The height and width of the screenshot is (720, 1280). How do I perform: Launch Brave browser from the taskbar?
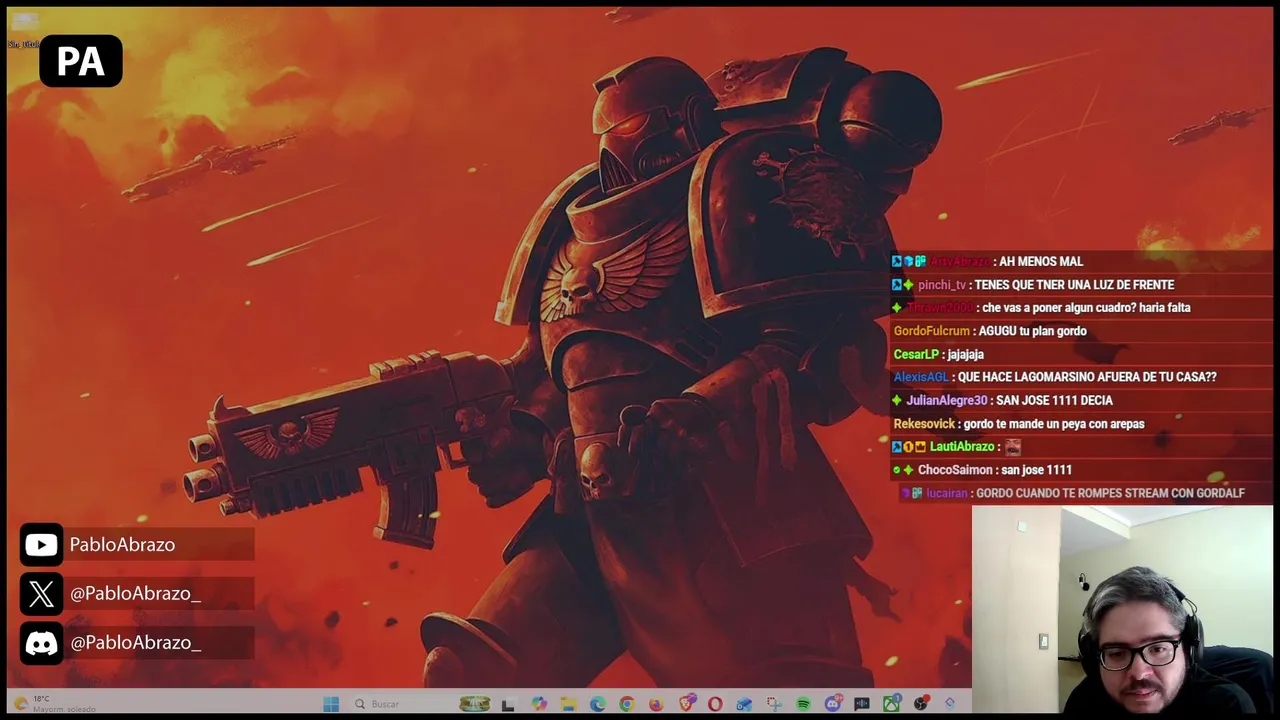[686, 704]
